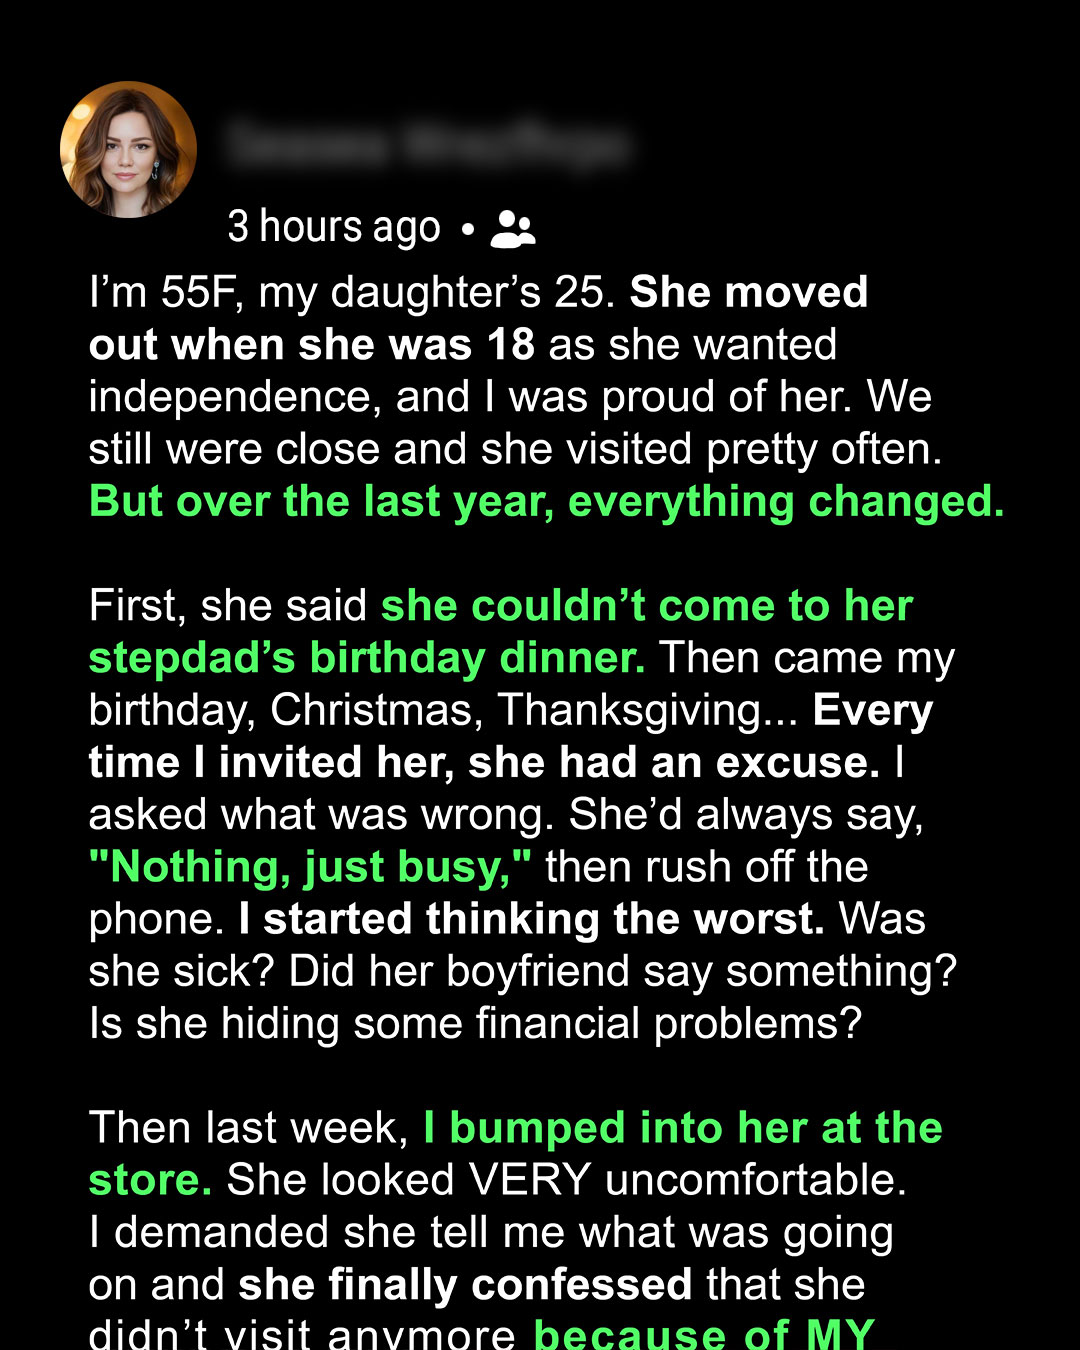Click green text "stepdad's birthday dinner."
Viewport: 1080px width, 1350px height.
coord(367,658)
